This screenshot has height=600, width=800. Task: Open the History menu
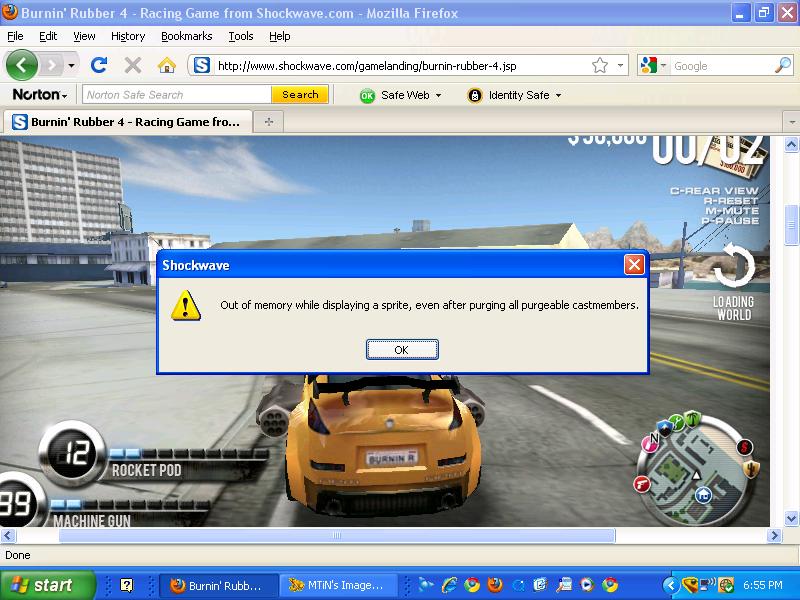(128, 36)
